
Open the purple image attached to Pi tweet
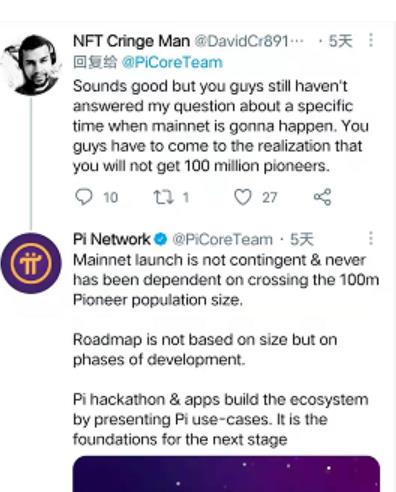226,474
